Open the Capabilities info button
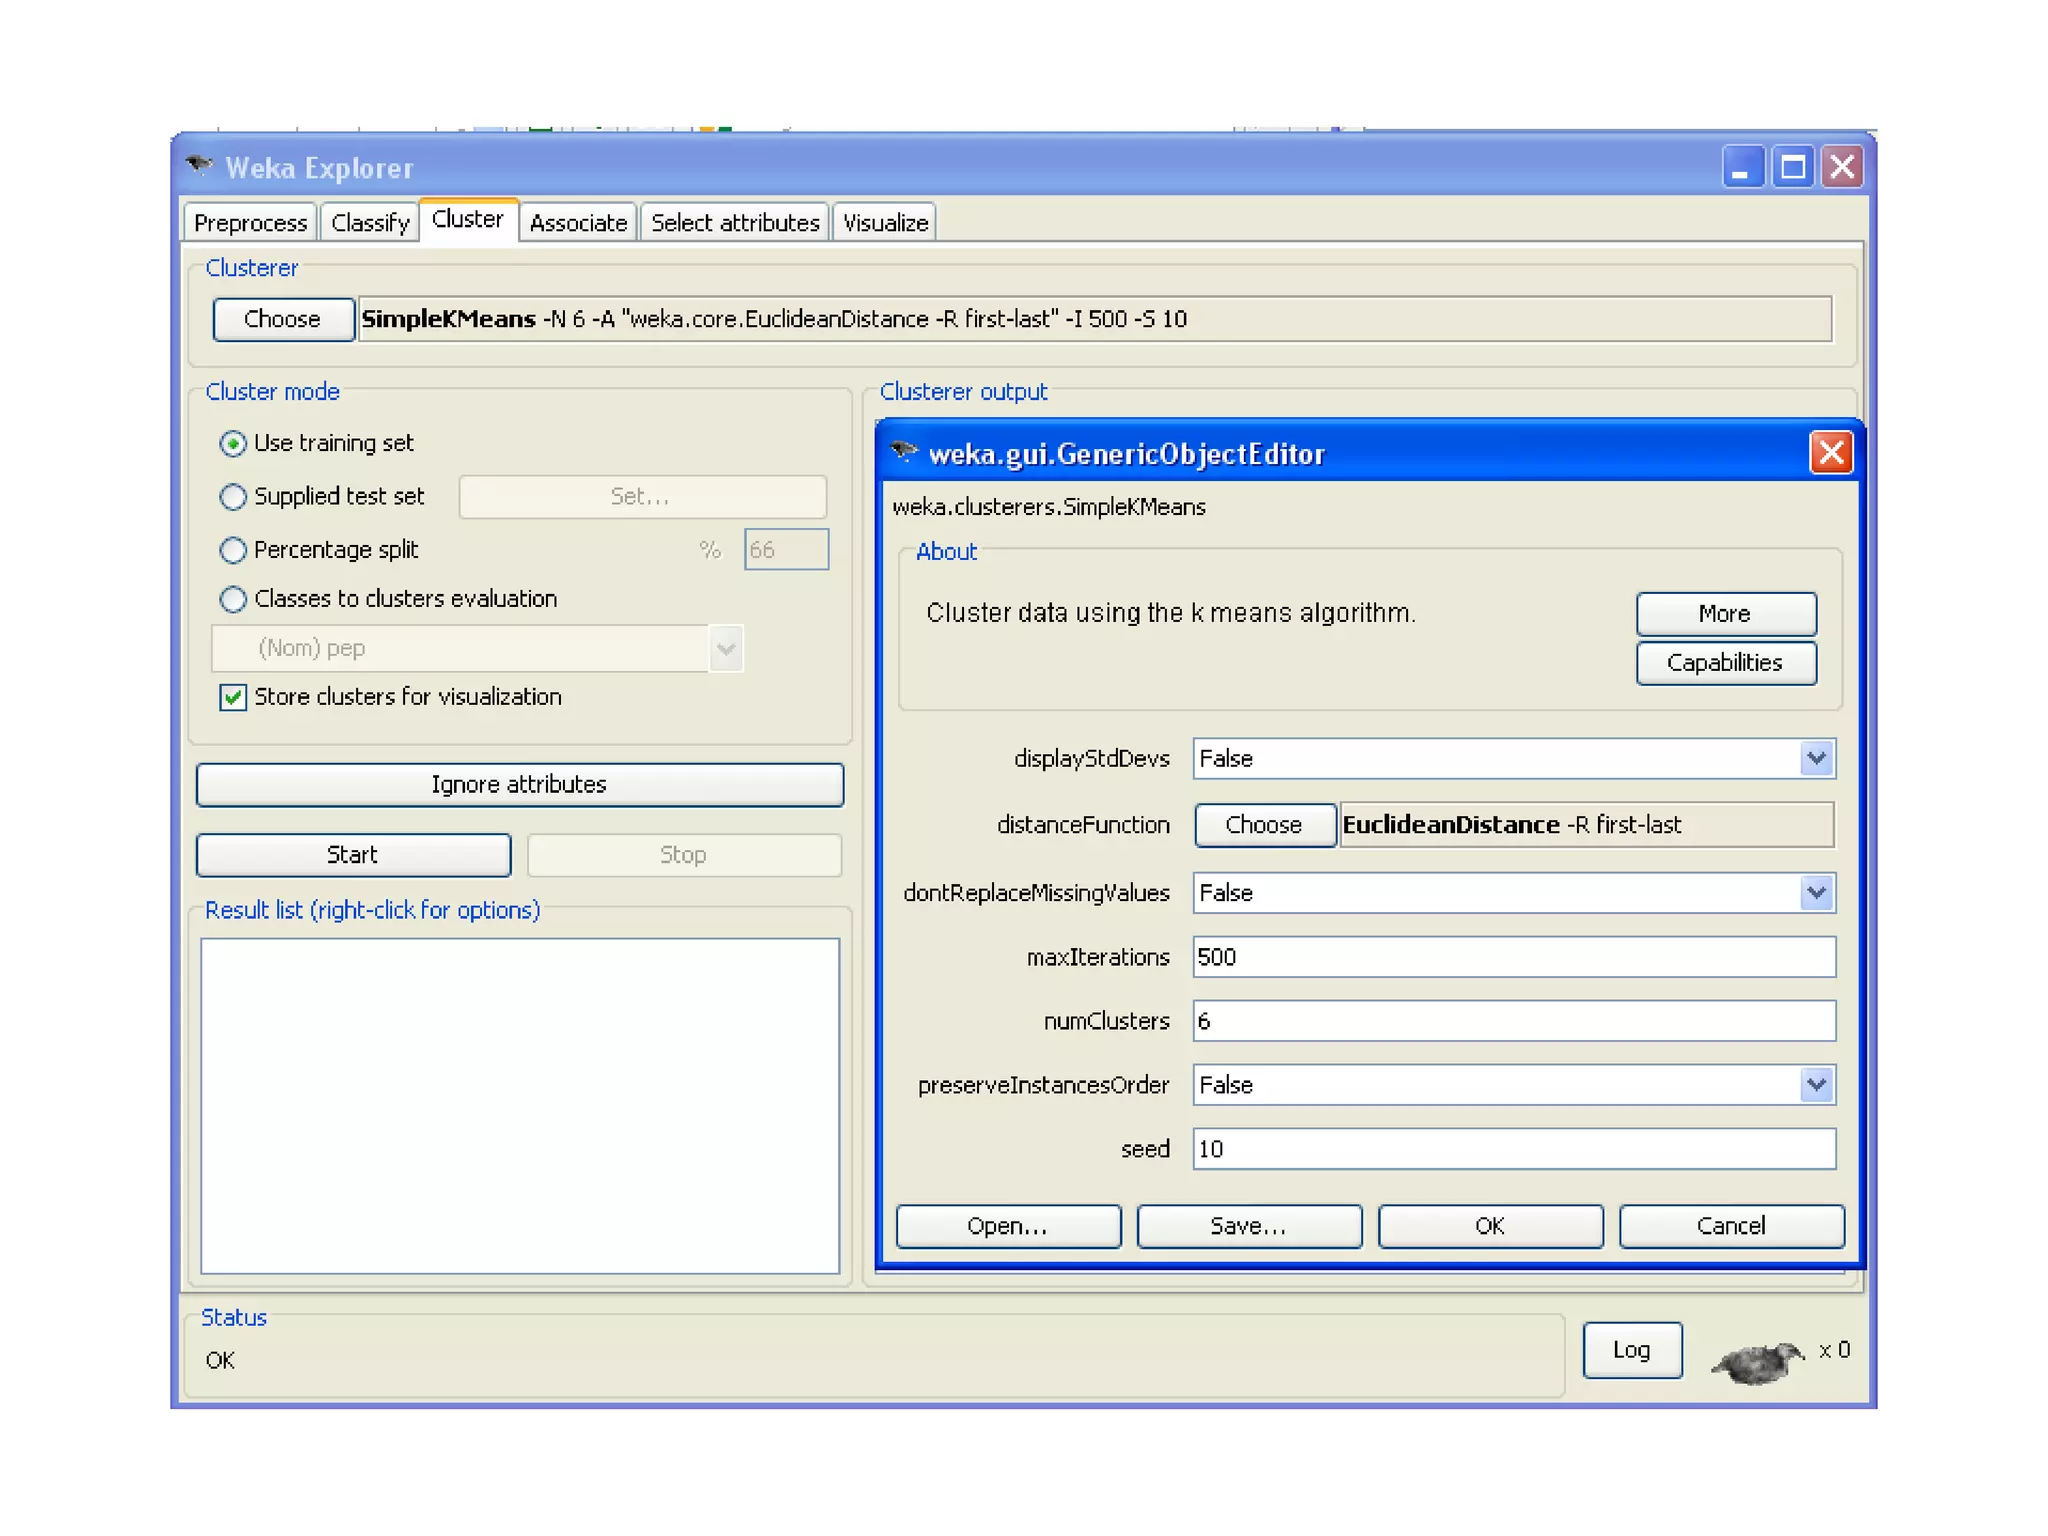 coord(1725,663)
